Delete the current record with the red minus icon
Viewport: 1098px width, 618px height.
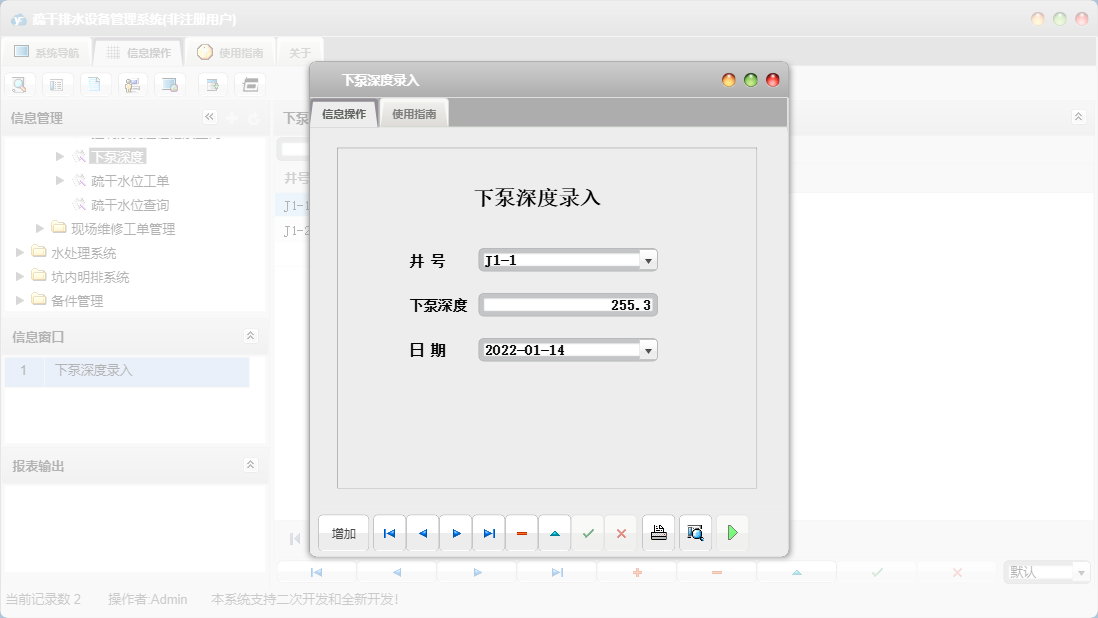point(521,533)
